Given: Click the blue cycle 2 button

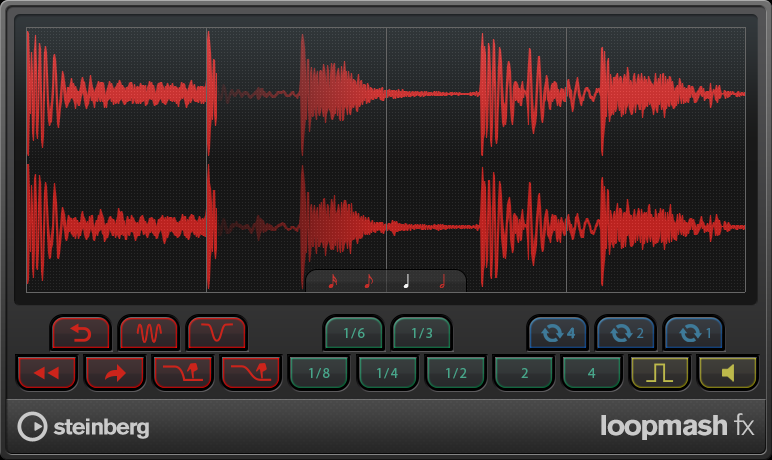Looking at the screenshot, I should click(x=626, y=333).
